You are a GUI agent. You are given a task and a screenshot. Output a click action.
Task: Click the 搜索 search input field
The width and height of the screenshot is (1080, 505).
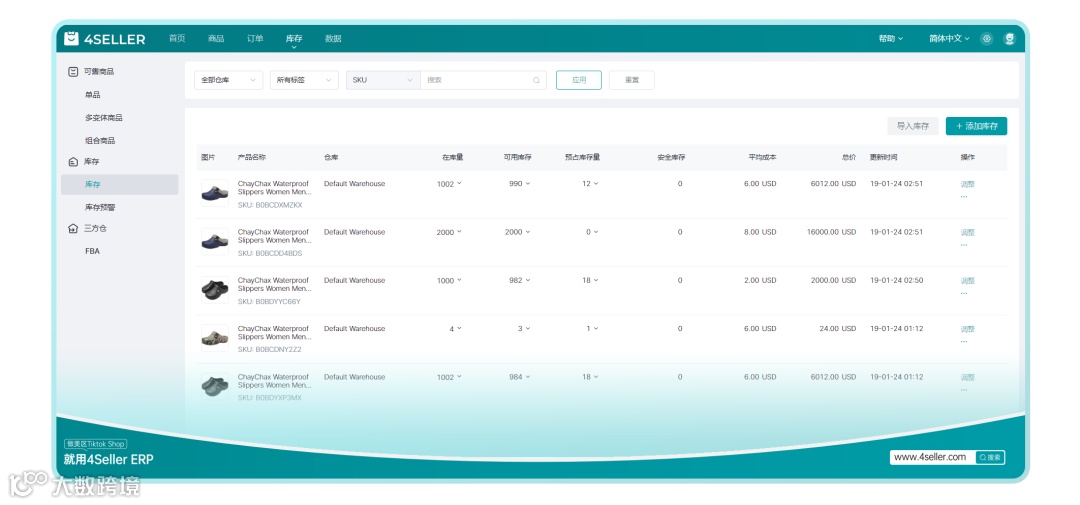(483, 80)
